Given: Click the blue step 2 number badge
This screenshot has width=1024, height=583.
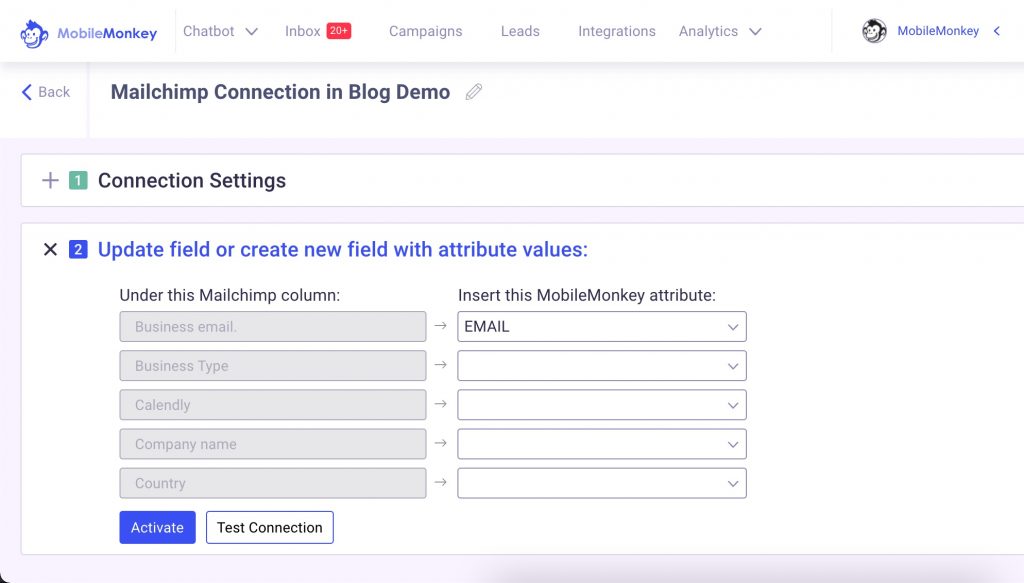Looking at the screenshot, I should (x=78, y=249).
